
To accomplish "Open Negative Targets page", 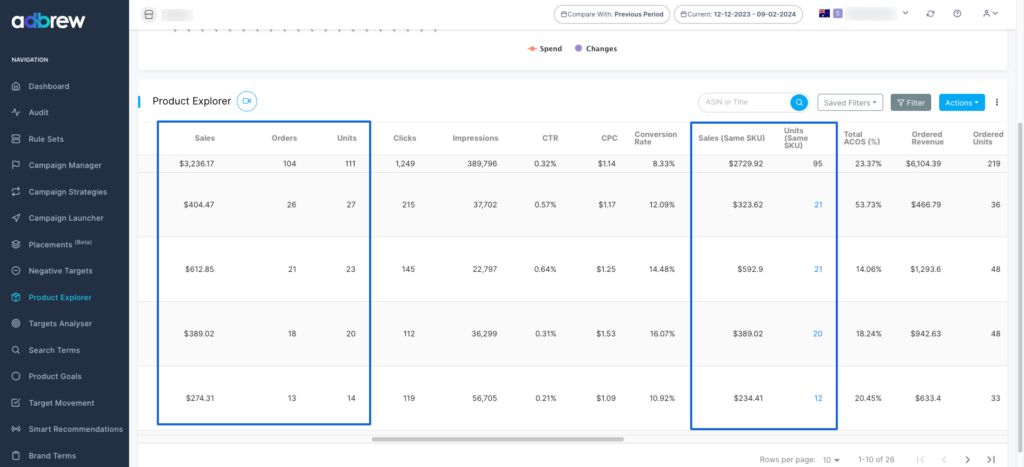I will click(61, 270).
